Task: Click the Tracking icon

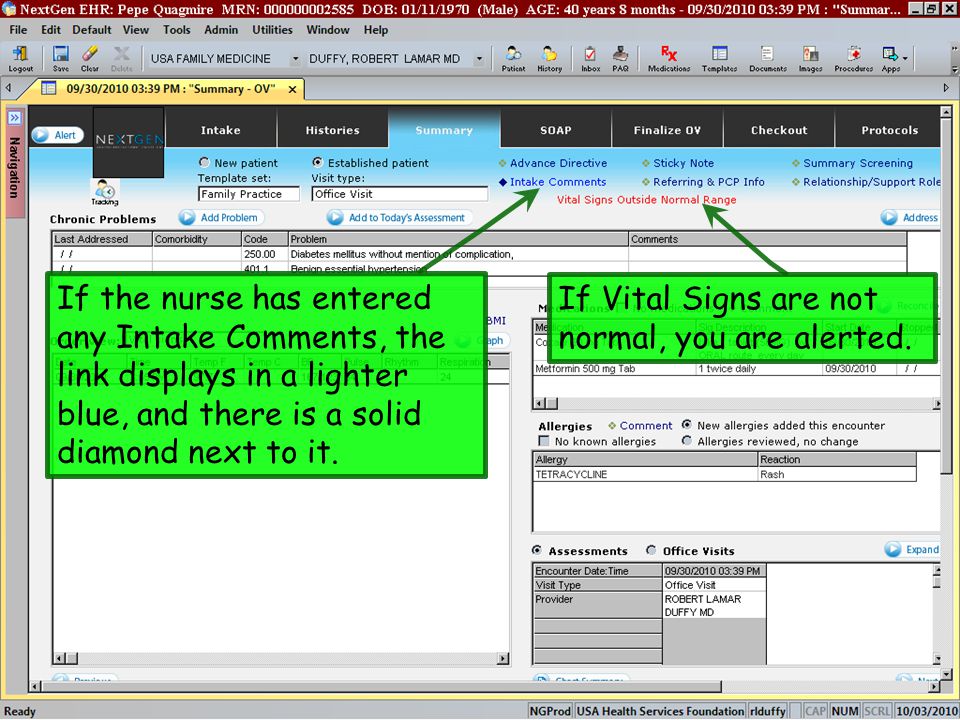Action: (x=105, y=192)
